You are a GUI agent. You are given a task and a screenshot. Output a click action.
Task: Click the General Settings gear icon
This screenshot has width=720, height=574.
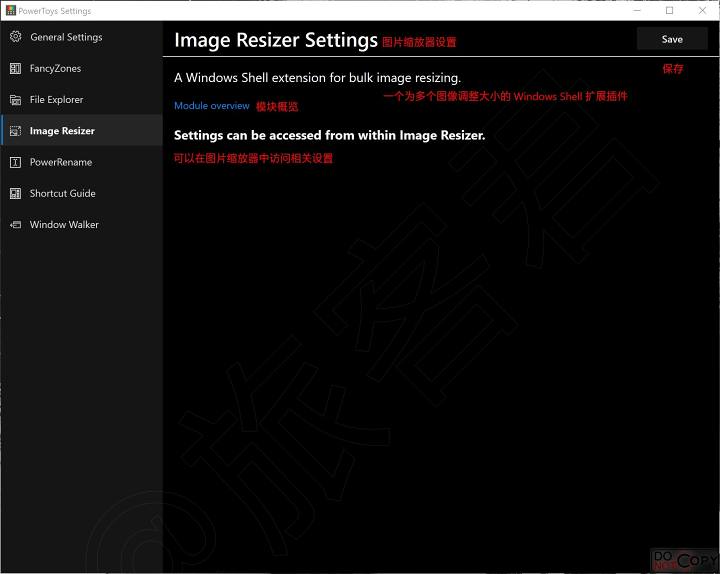coord(15,37)
